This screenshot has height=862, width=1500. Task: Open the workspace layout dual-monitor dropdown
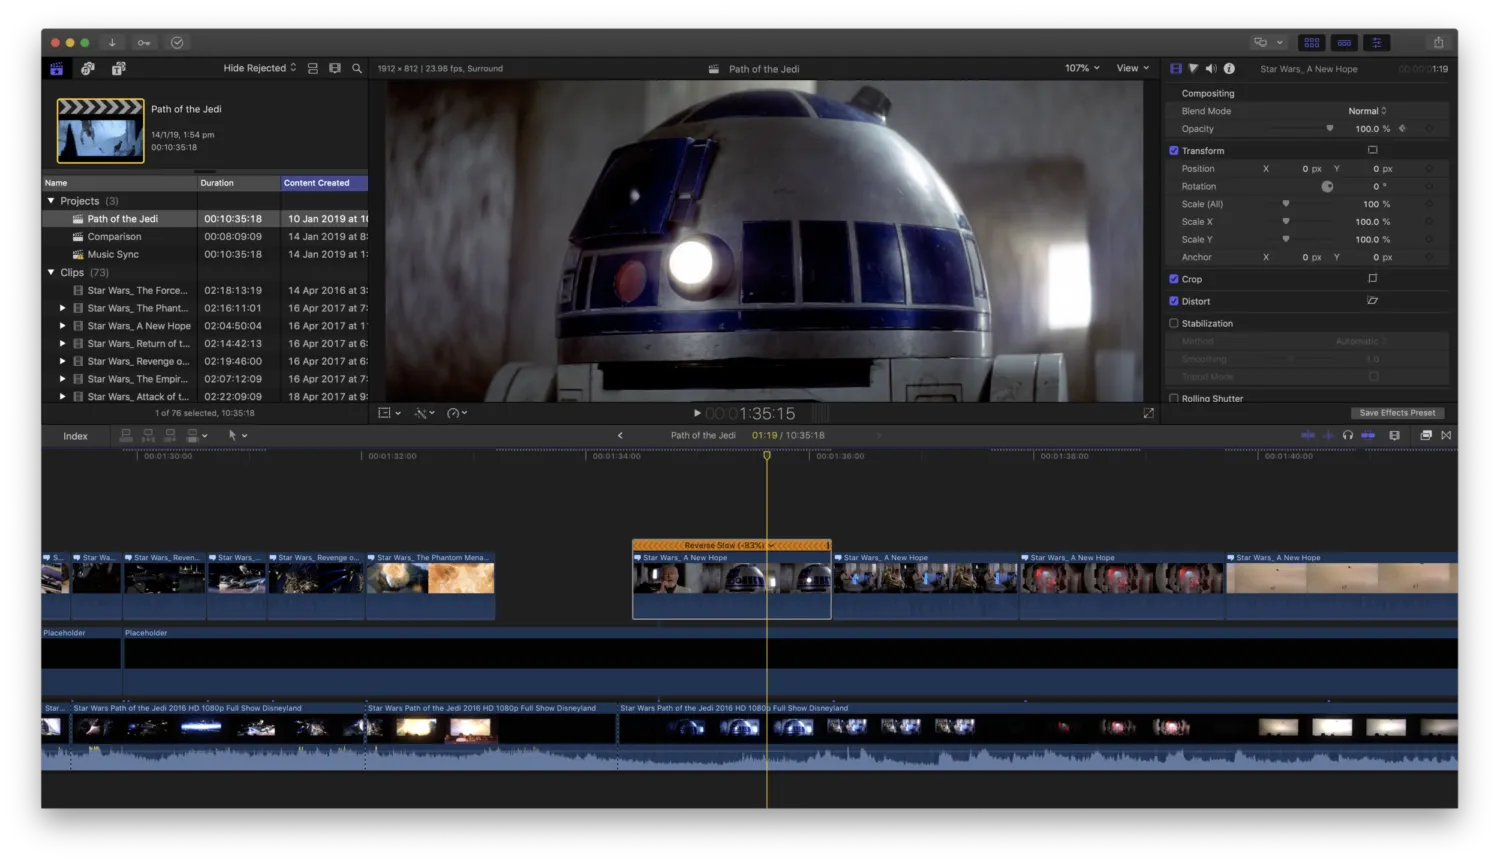point(1268,43)
